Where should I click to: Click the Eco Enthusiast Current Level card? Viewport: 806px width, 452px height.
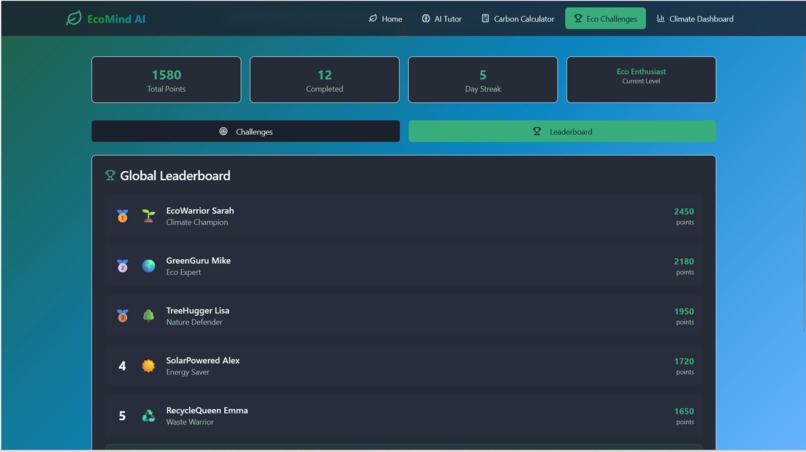click(x=641, y=80)
